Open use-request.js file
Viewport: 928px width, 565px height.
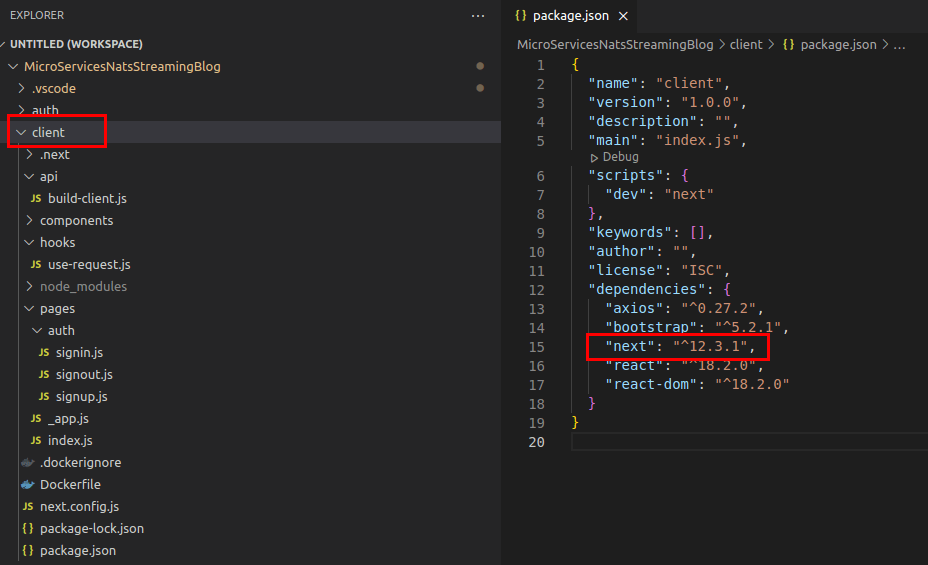click(x=89, y=264)
